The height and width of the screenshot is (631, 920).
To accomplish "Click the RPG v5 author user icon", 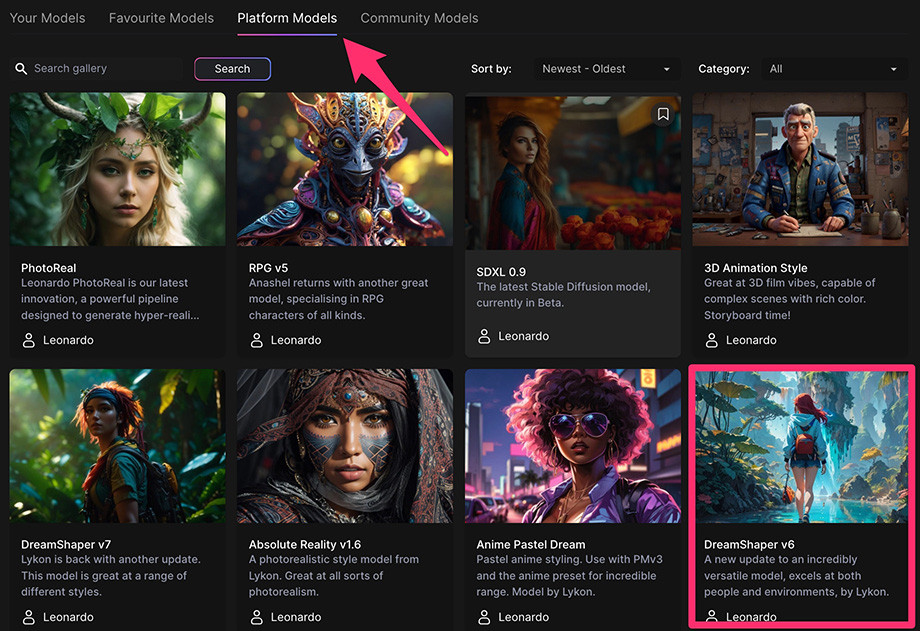I will pos(256,340).
